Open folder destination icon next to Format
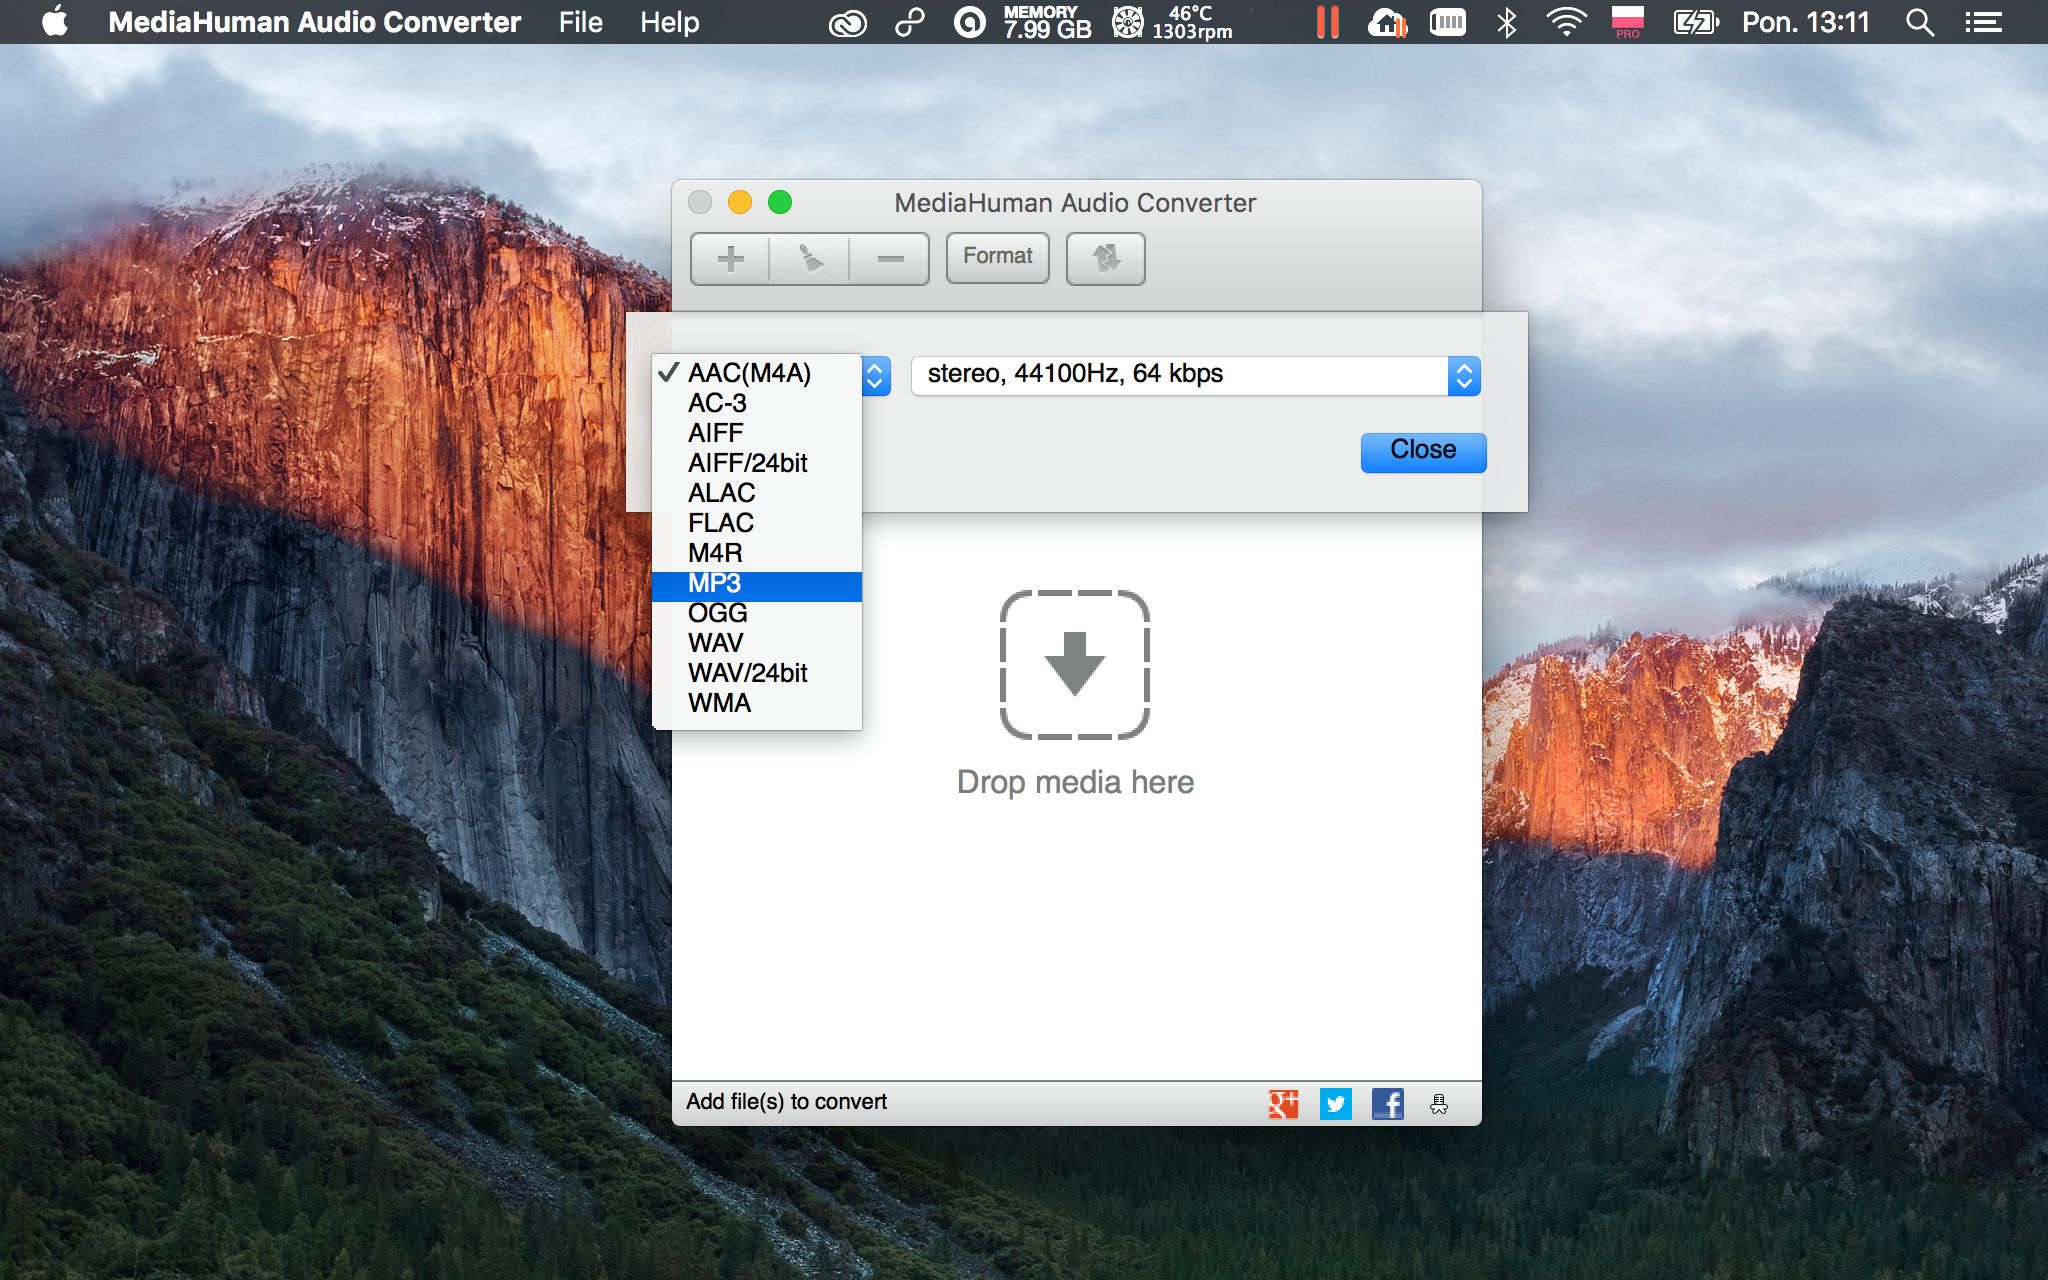The height and width of the screenshot is (1280, 2048). [x=1104, y=258]
